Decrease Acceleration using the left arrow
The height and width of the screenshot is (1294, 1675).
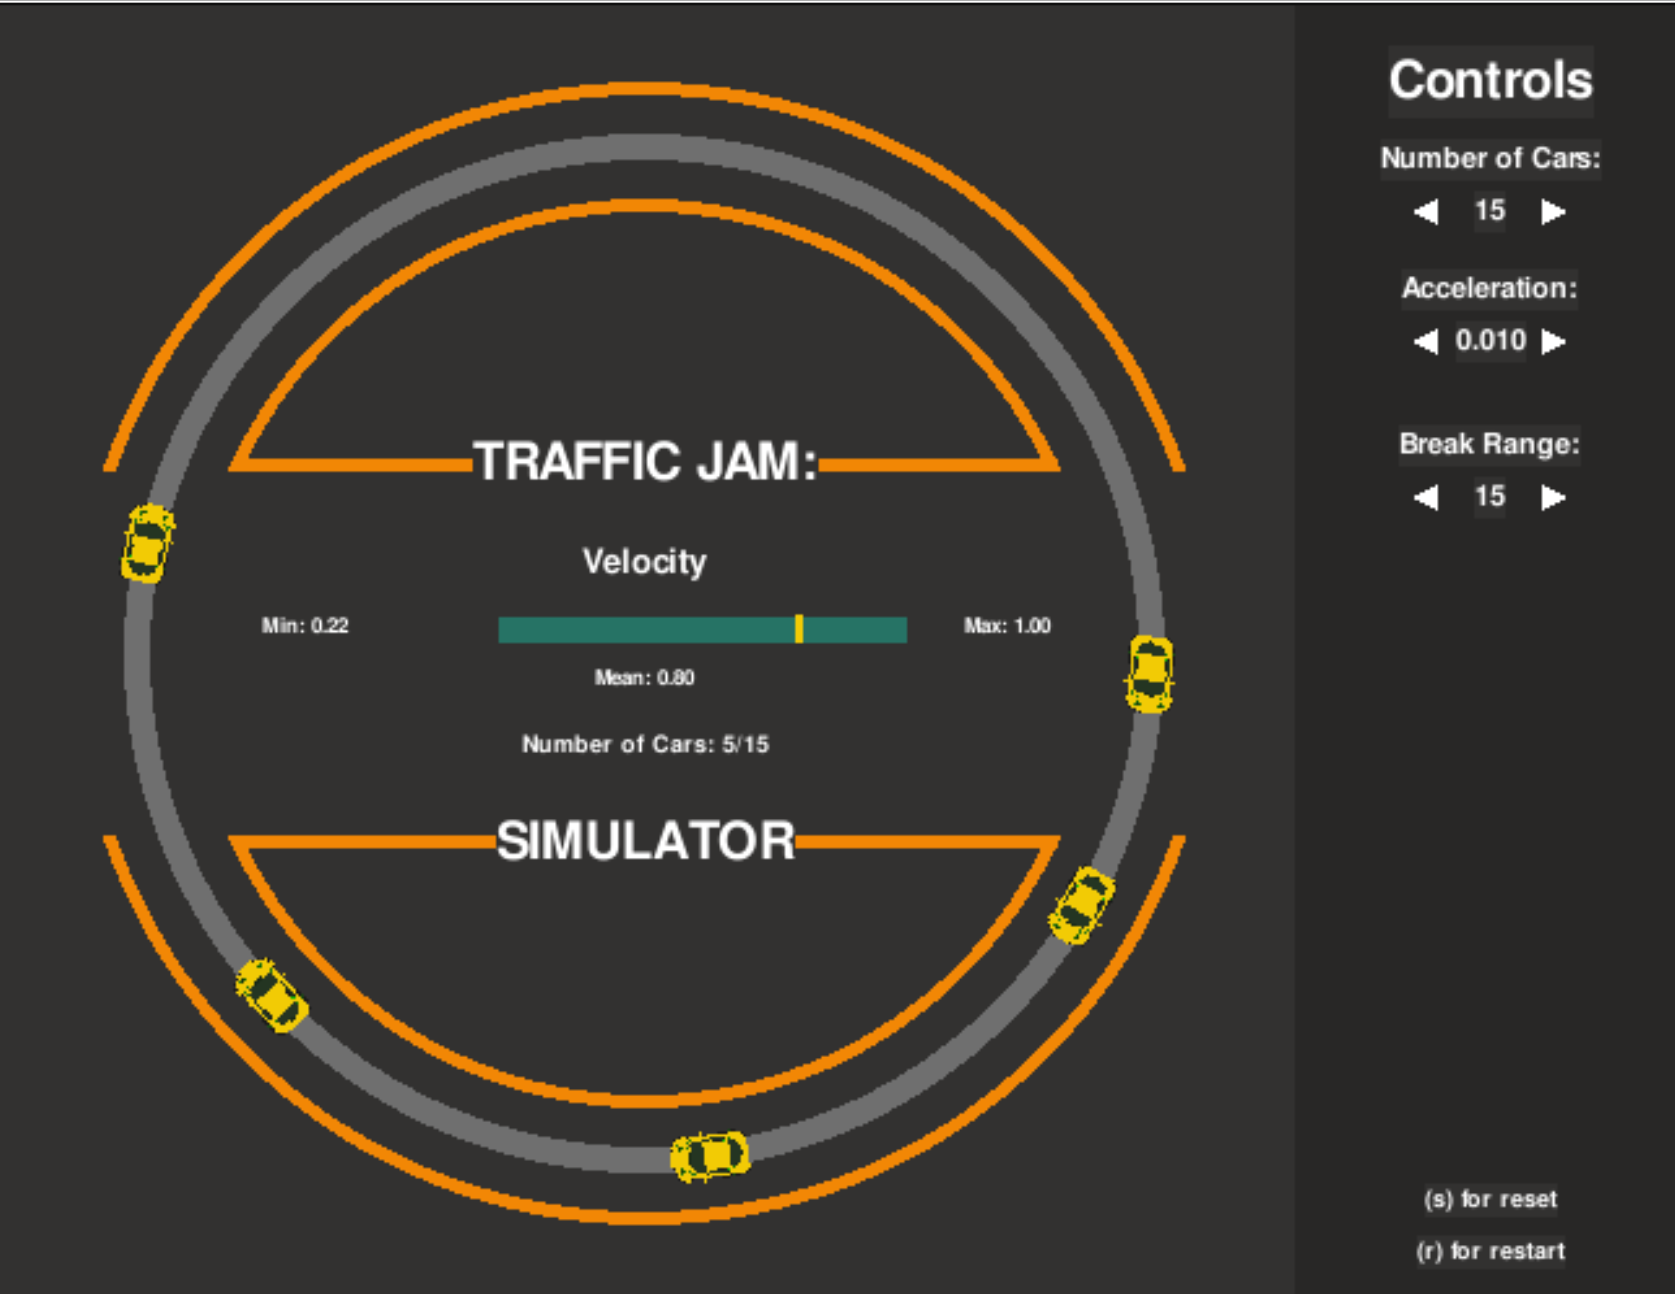coord(1426,342)
